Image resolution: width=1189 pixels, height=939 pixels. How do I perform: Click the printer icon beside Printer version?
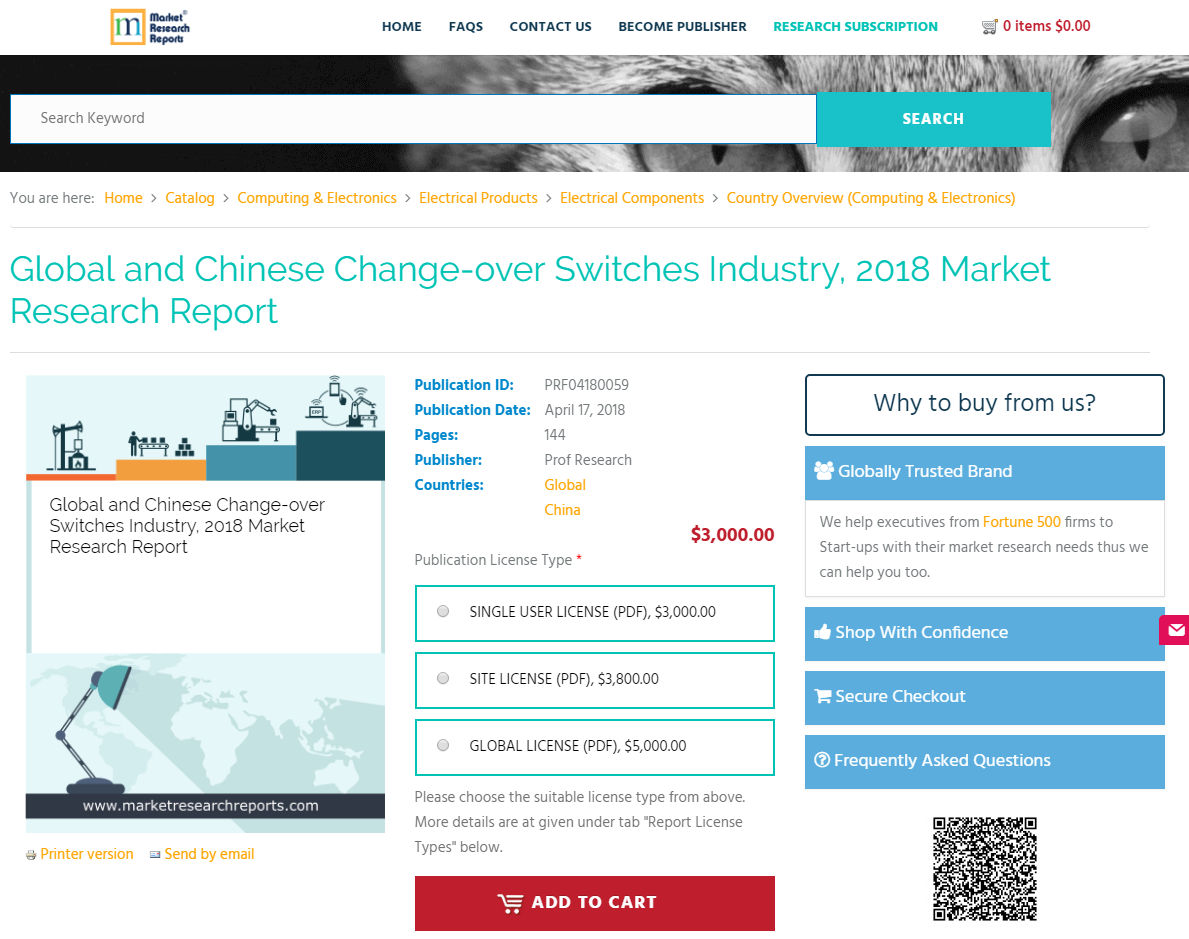pos(29,854)
